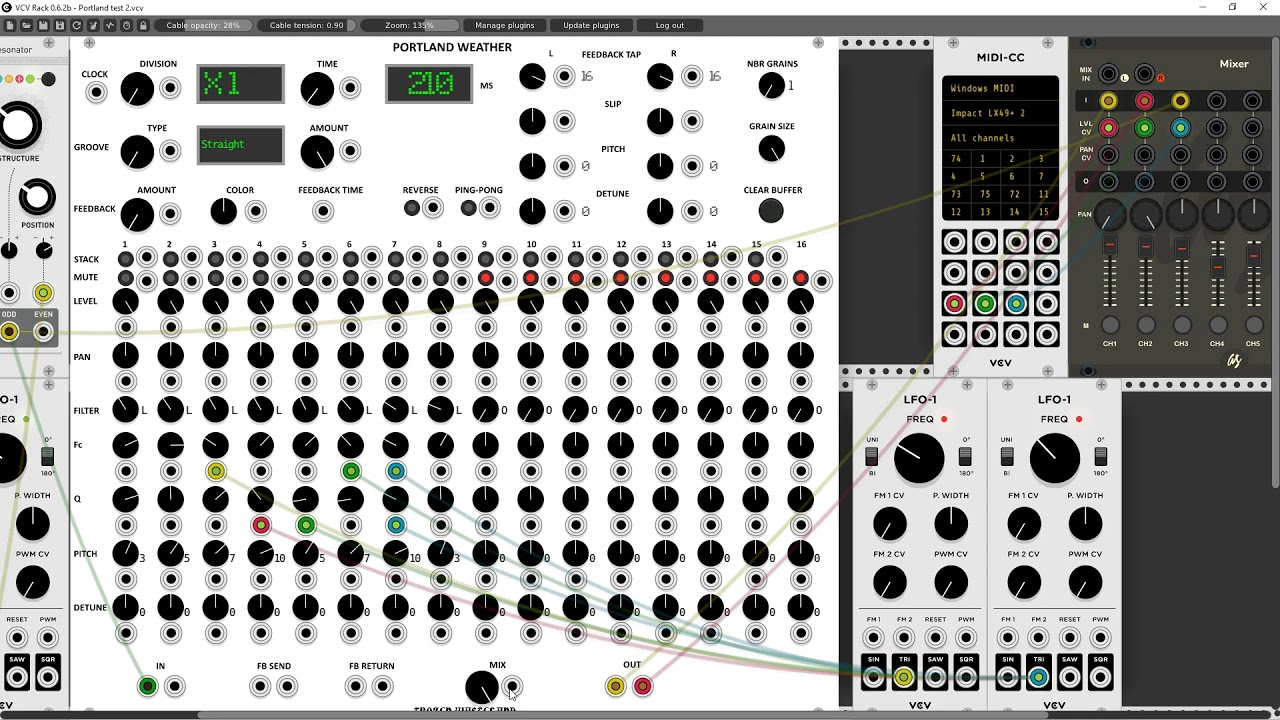This screenshot has width=1280, height=720.
Task: Click the CLOCK input jack
Action: tap(96, 93)
